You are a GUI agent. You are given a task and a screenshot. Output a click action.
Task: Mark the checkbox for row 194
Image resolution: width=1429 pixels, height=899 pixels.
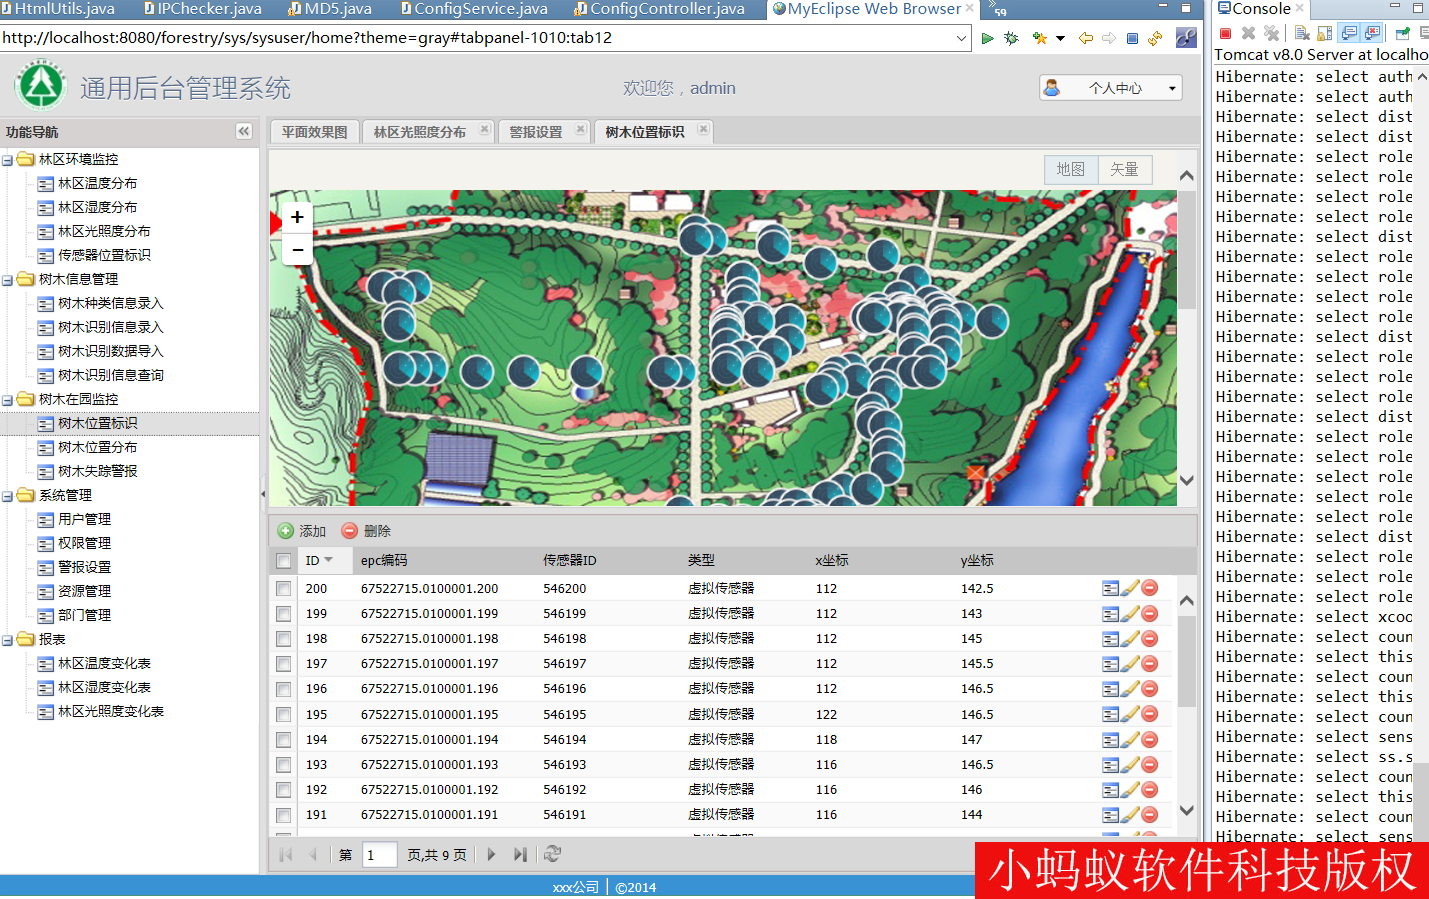click(x=284, y=739)
